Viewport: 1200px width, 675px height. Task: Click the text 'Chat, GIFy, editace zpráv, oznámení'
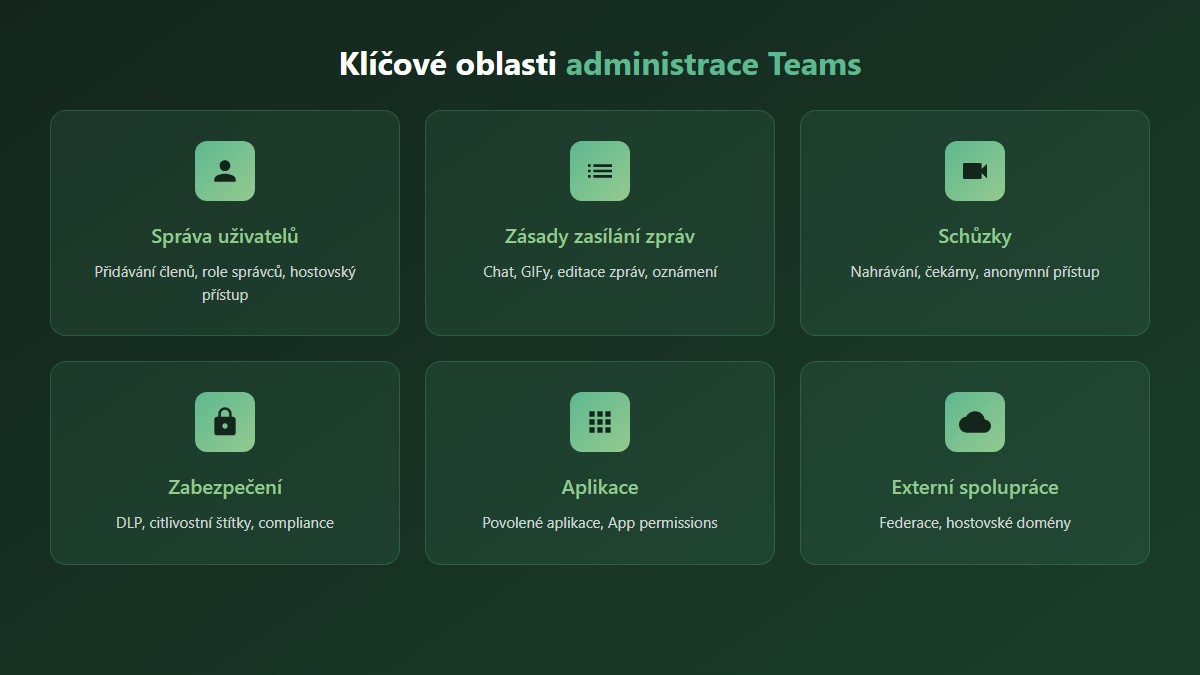click(x=600, y=272)
